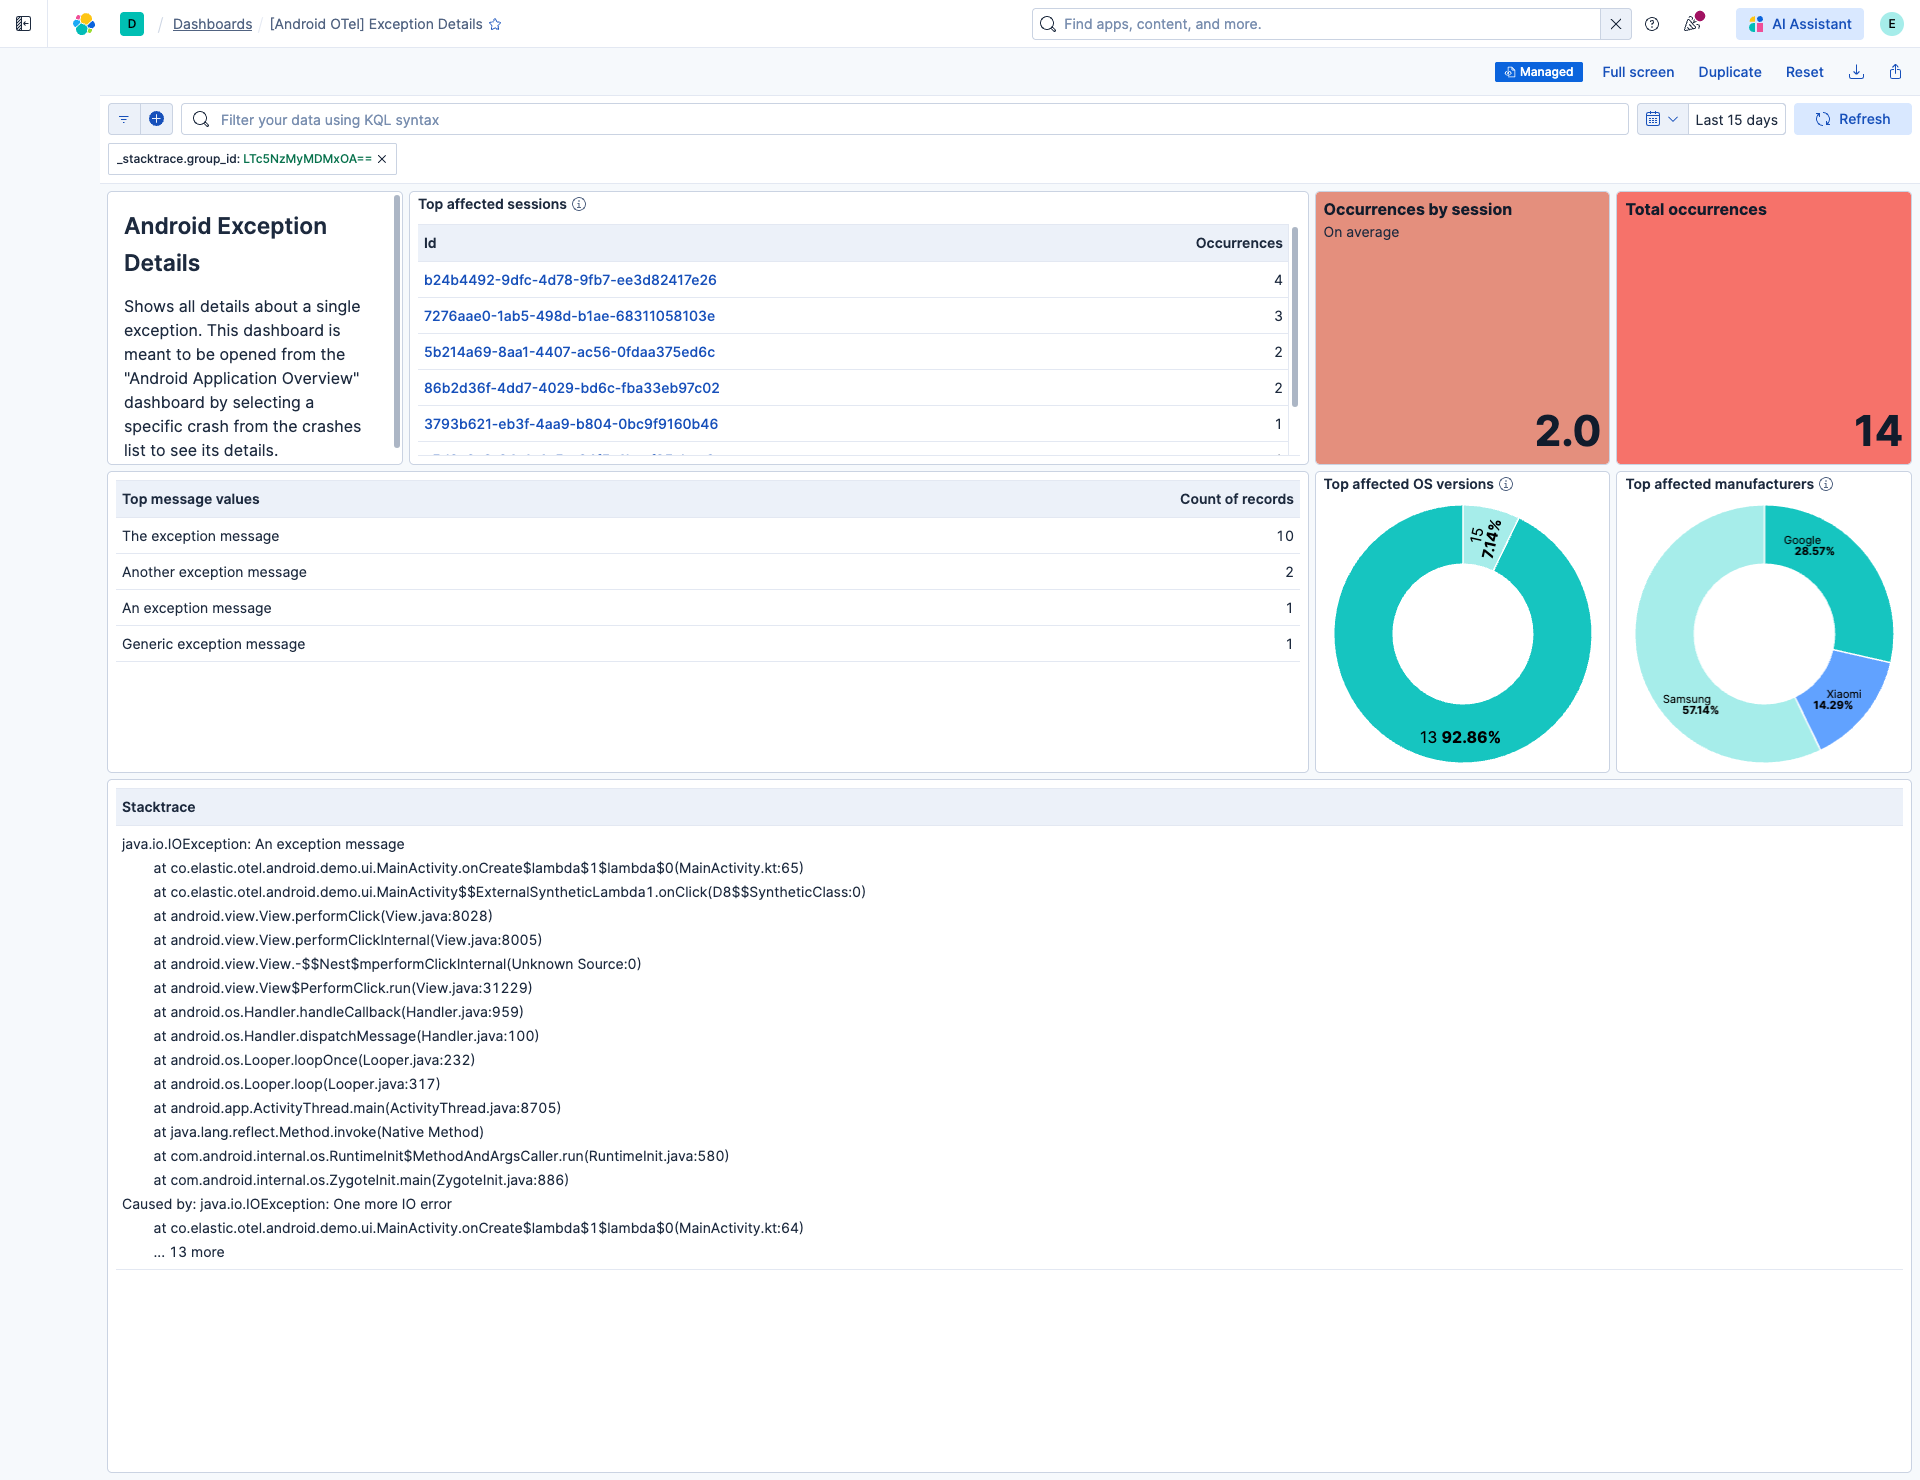
Task: Toggle the dashboard favorite star
Action: pos(496,24)
